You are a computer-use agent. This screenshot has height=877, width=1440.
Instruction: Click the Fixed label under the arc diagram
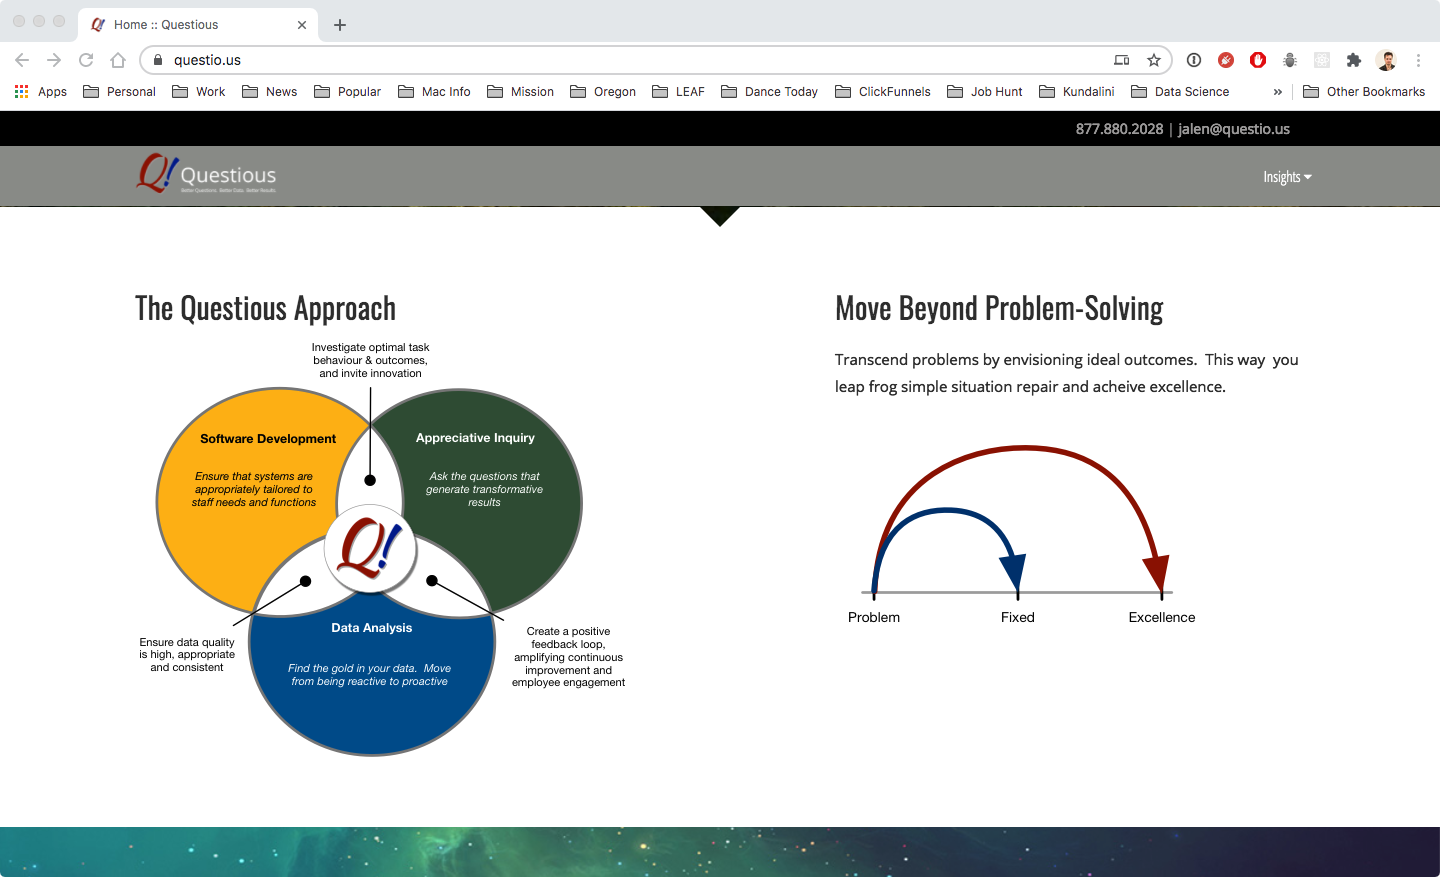[x=1018, y=618]
